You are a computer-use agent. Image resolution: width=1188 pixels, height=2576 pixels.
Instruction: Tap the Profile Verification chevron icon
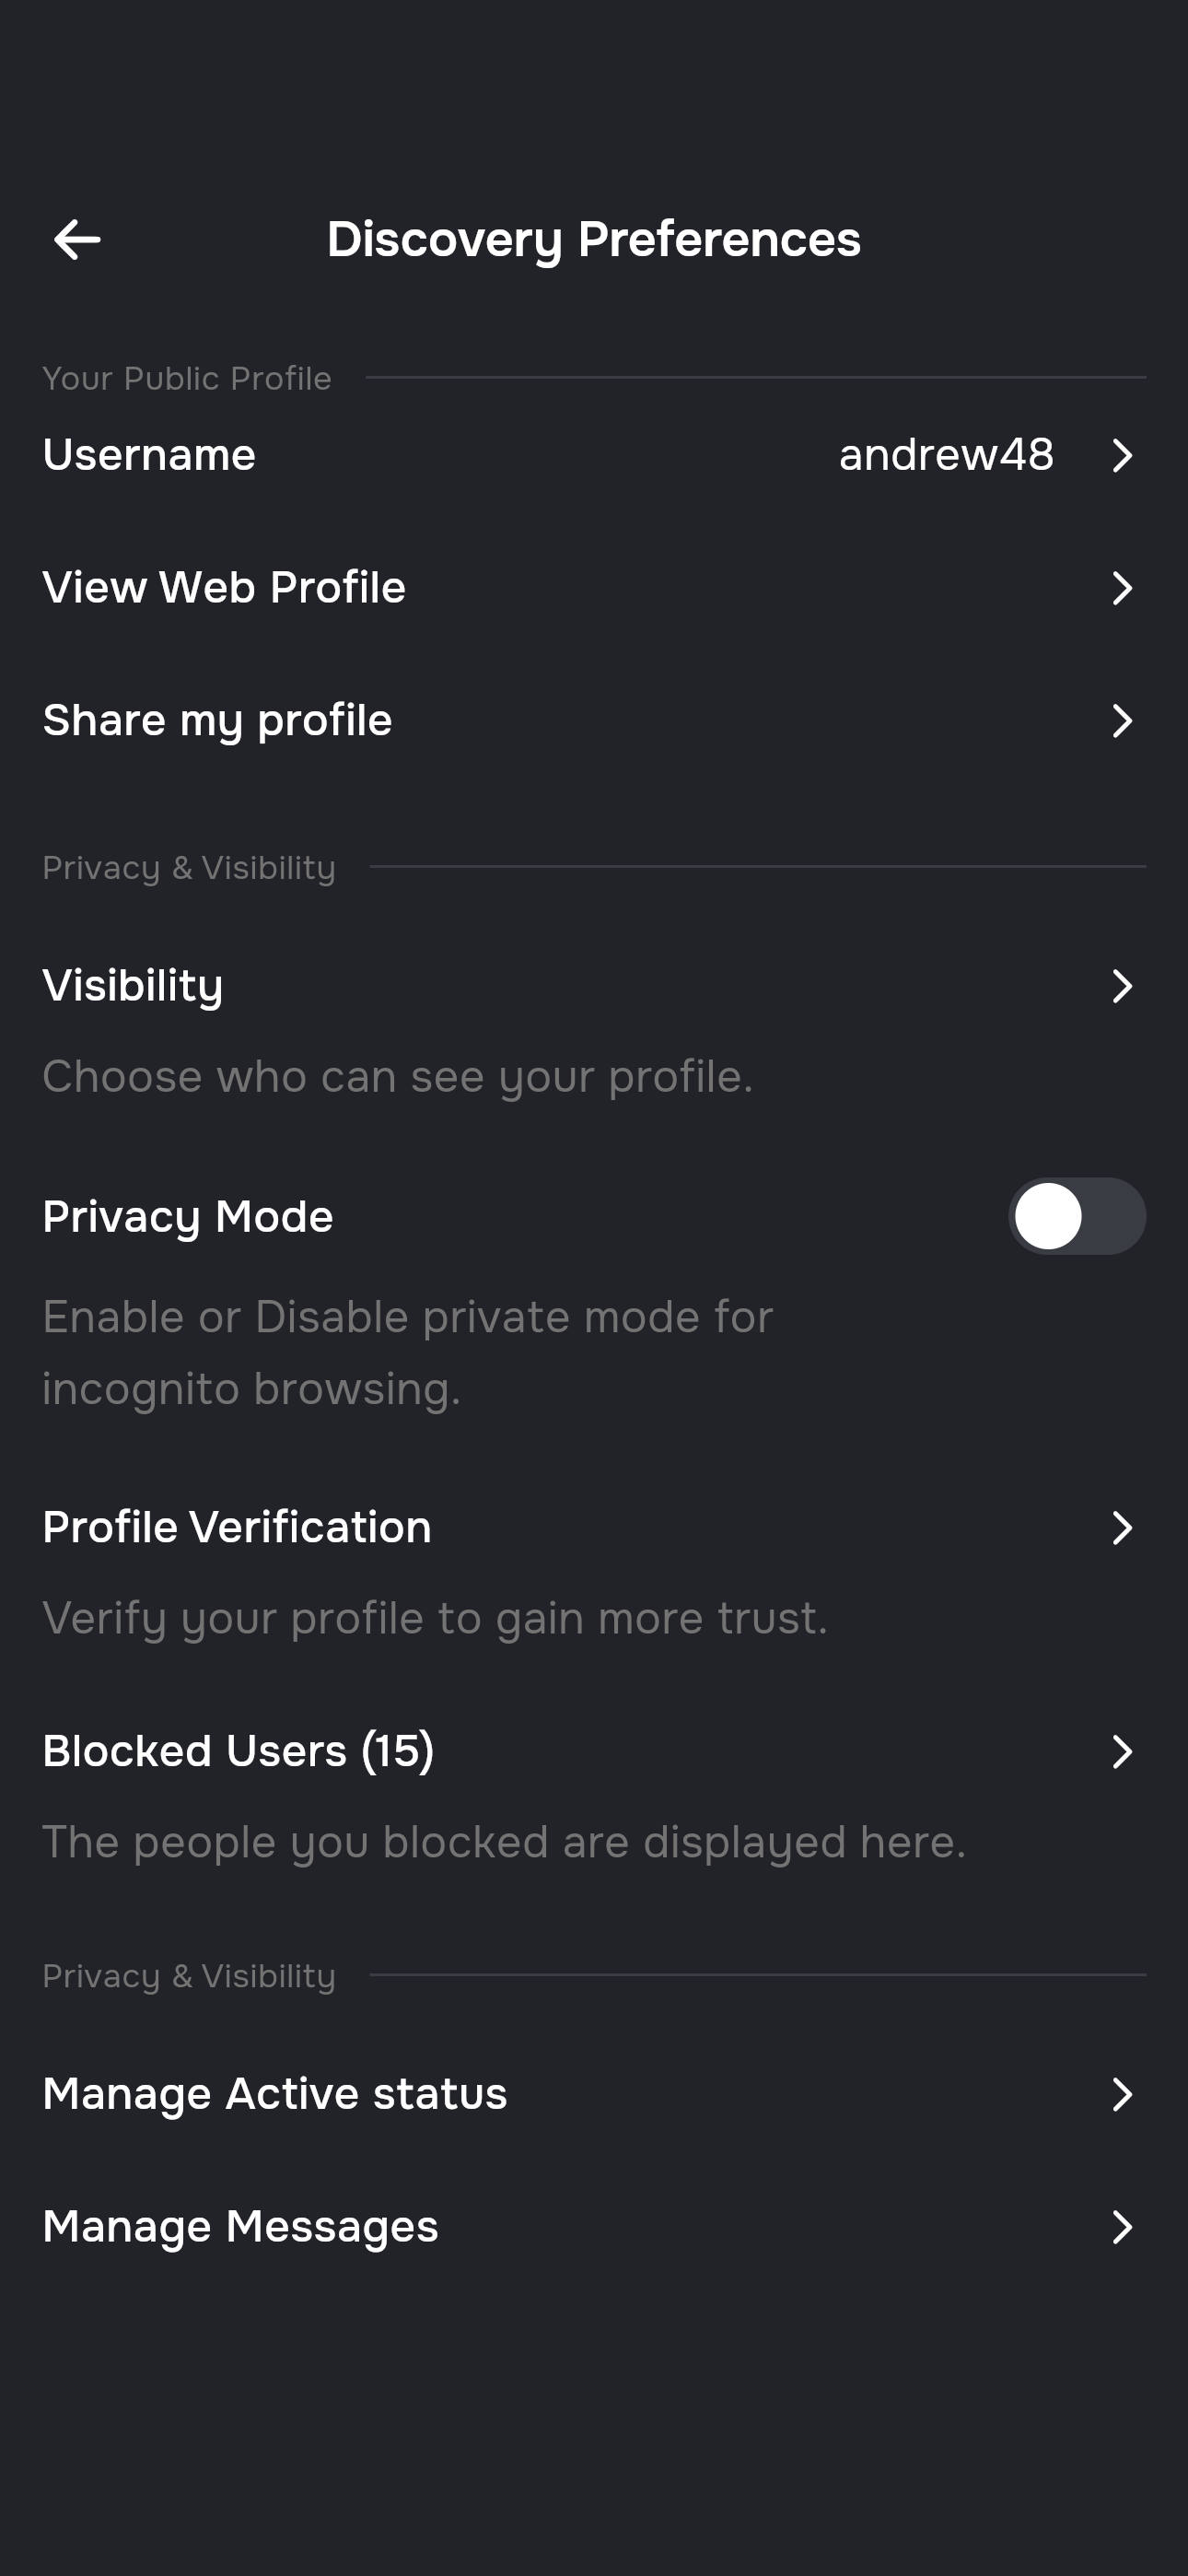pos(1122,1528)
